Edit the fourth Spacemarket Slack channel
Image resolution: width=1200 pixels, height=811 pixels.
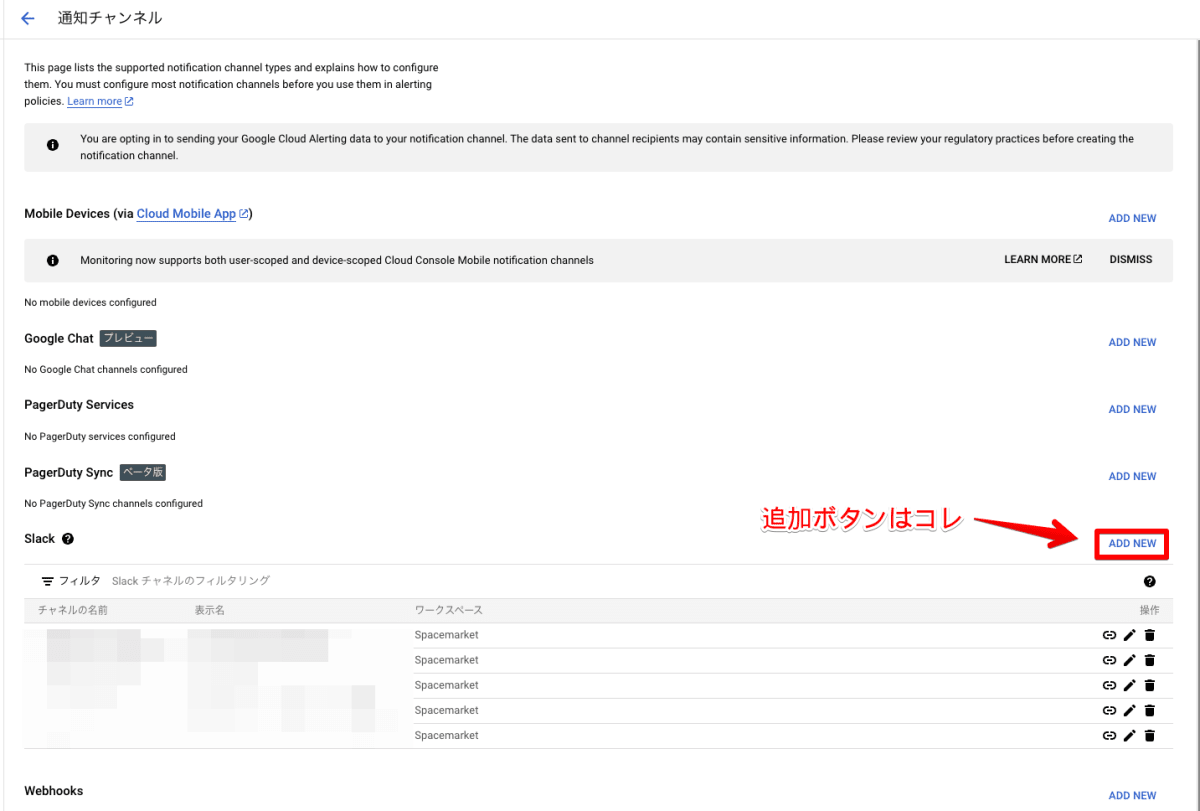tap(1129, 710)
